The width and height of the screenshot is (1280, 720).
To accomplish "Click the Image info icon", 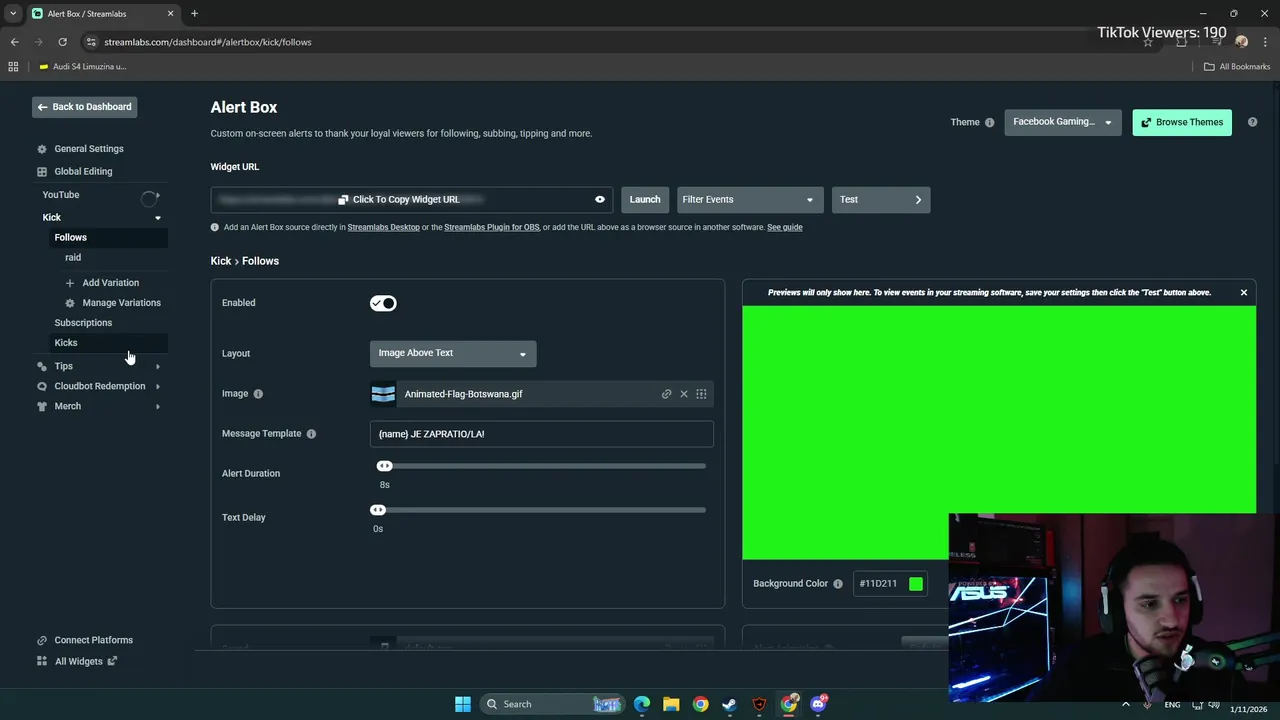I will click(258, 394).
